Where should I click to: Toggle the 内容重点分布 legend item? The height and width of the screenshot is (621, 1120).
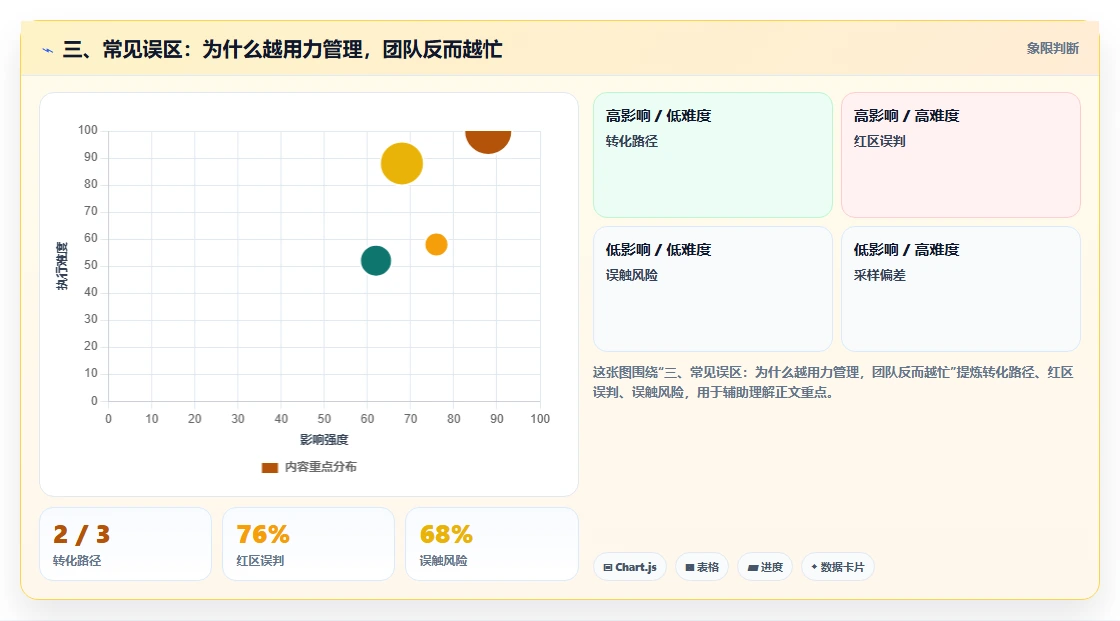(309, 467)
